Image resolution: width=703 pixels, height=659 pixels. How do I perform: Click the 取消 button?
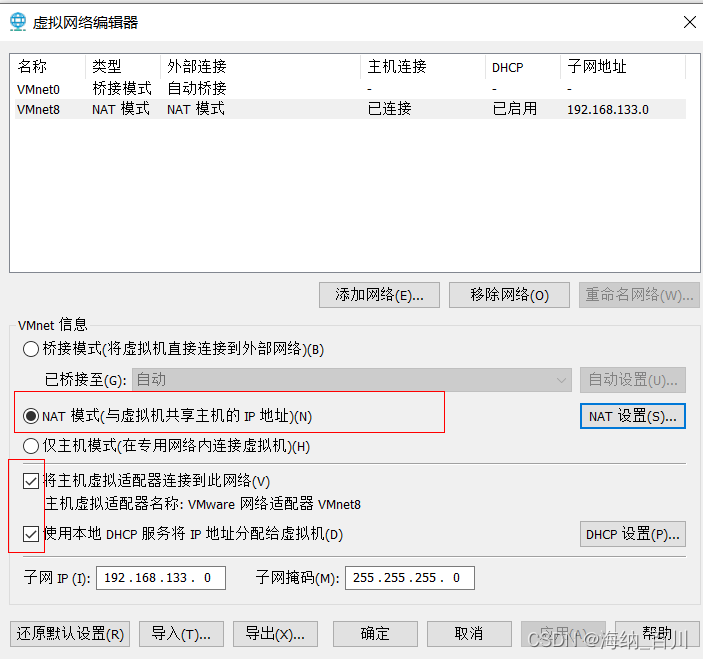pos(469,634)
